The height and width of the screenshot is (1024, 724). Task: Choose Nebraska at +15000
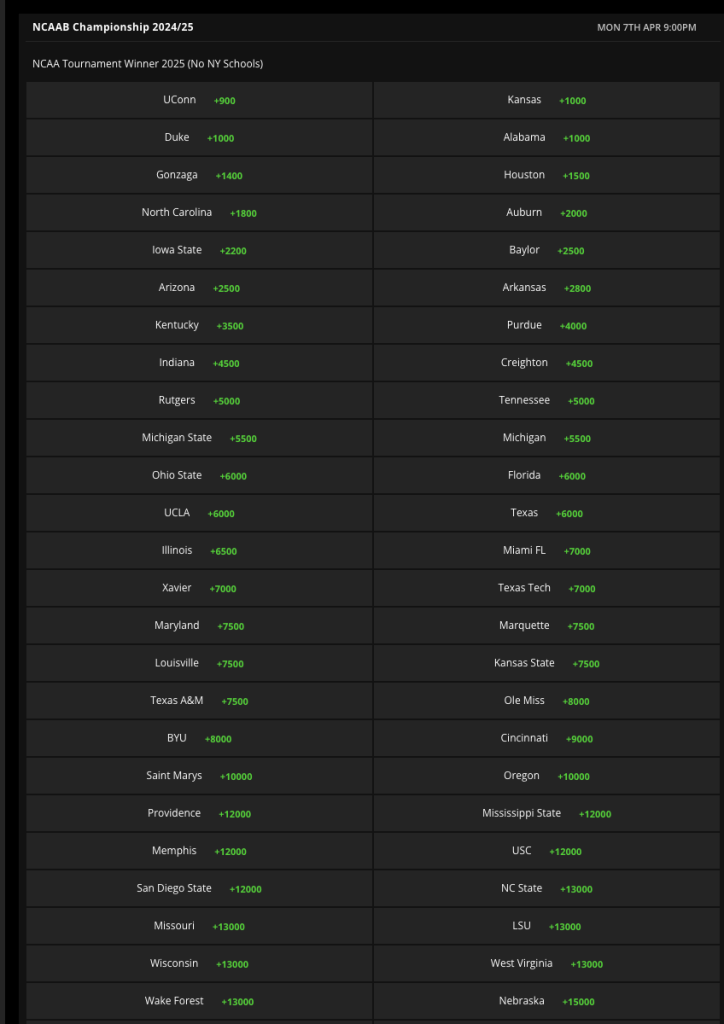tap(546, 1001)
